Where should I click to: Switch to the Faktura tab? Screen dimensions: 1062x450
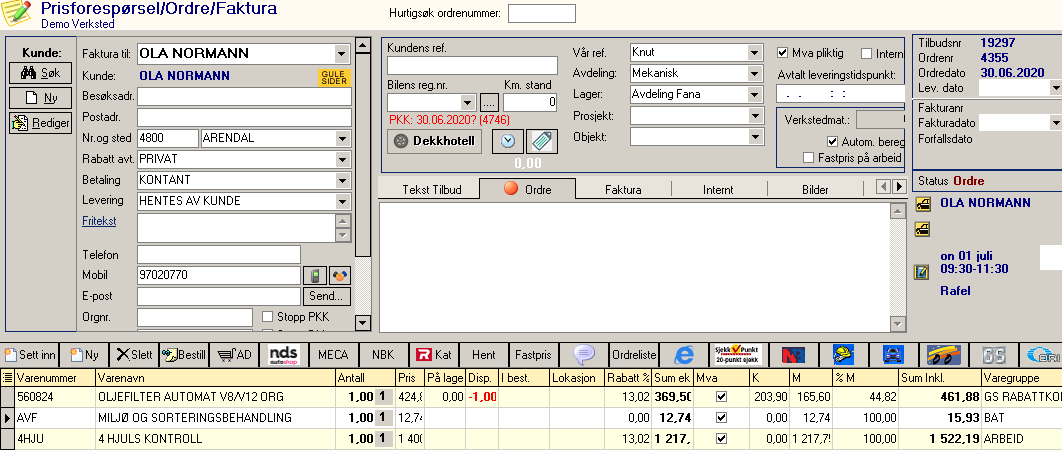click(x=623, y=190)
